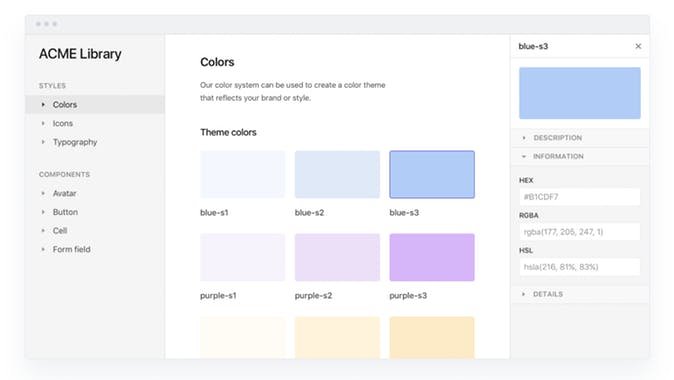Choose the purple-s2 swatch
This screenshot has height=380, width=674.
point(337,257)
